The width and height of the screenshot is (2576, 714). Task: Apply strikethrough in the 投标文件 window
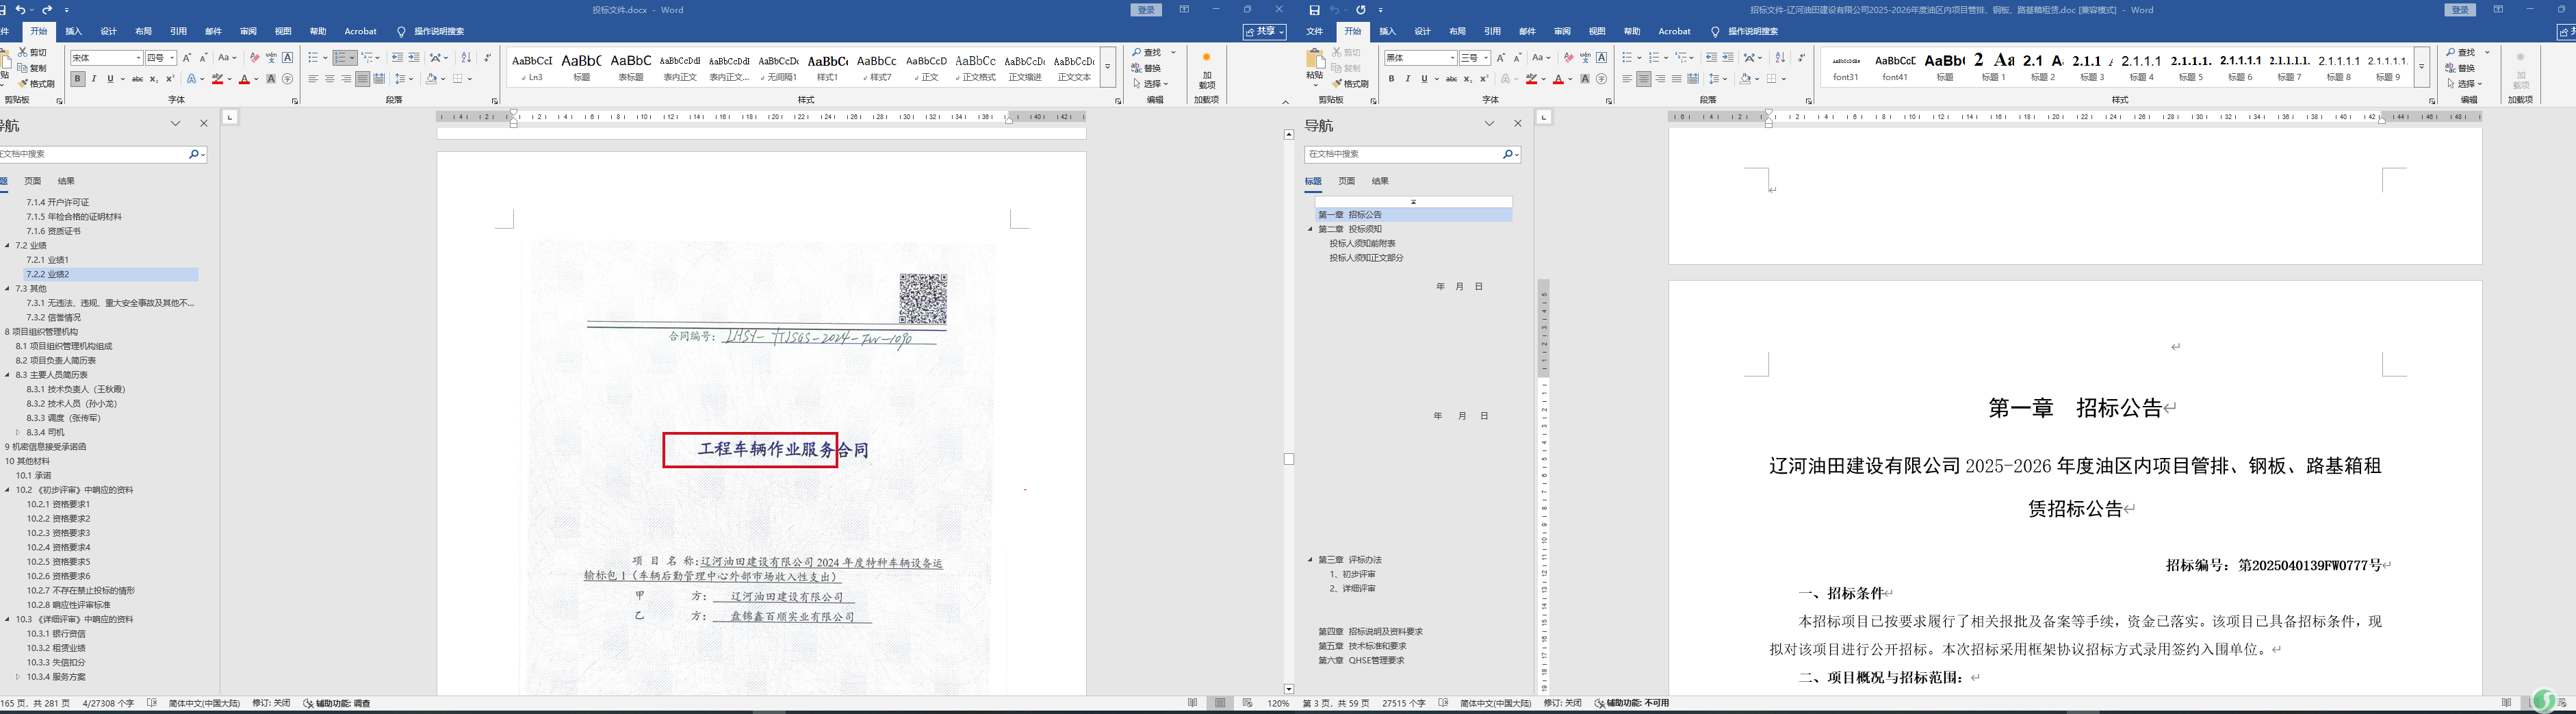[x=137, y=79]
